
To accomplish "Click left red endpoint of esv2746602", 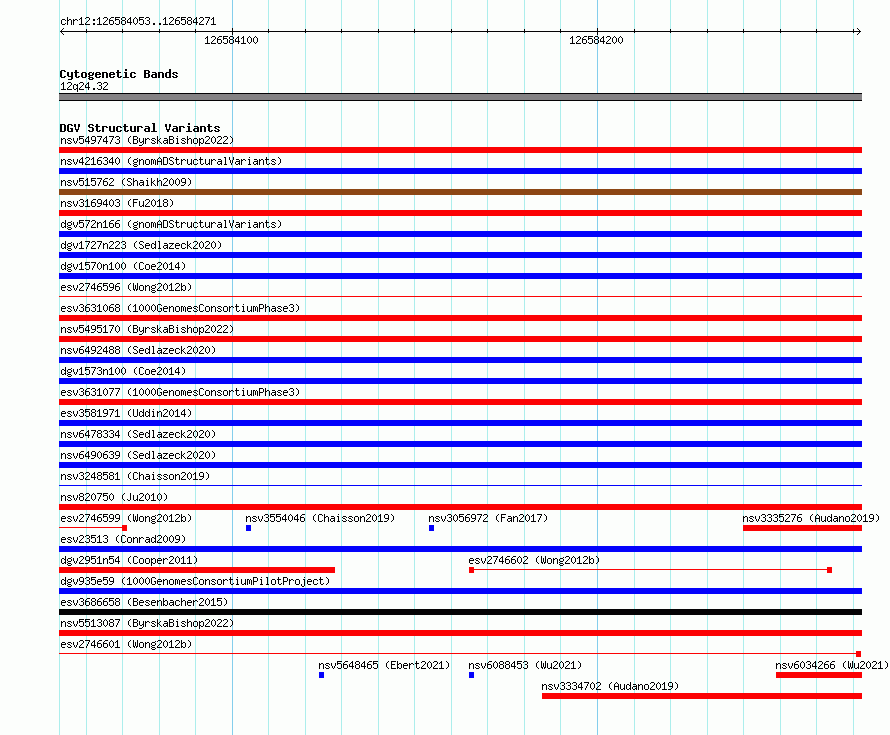I will tap(472, 570).
